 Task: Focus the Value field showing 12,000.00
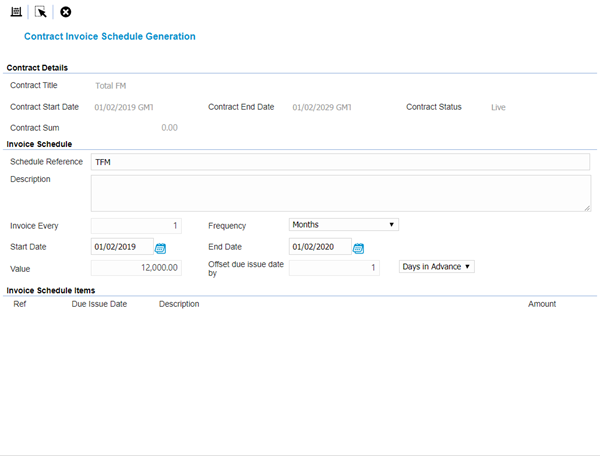tap(136, 268)
